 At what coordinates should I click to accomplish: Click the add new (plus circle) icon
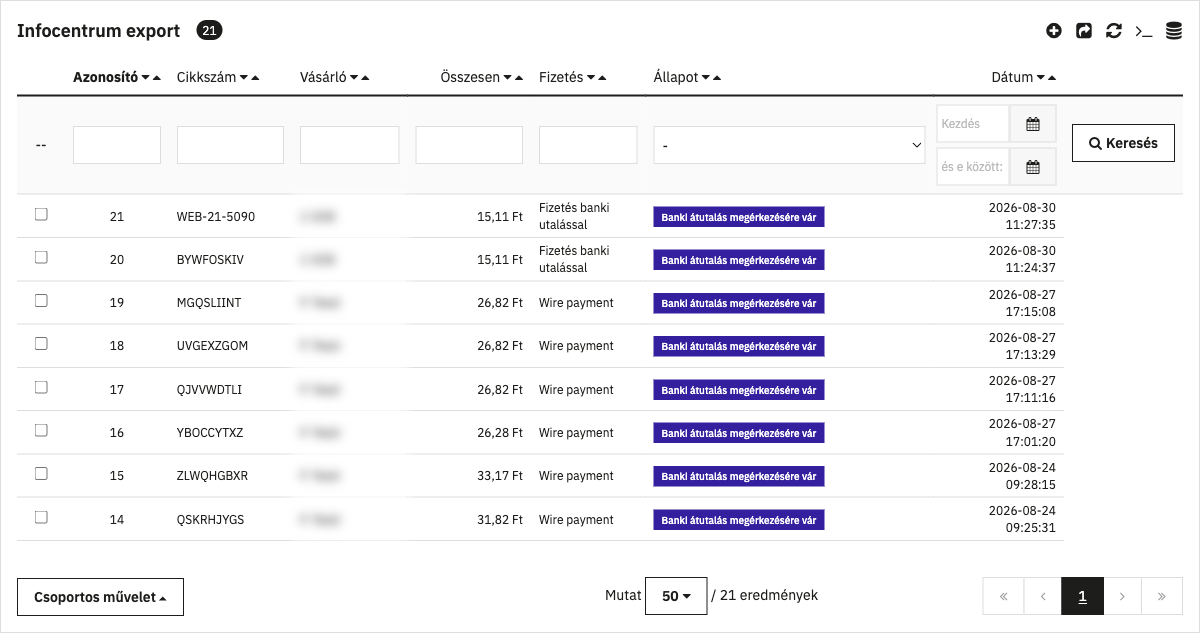tap(1054, 31)
